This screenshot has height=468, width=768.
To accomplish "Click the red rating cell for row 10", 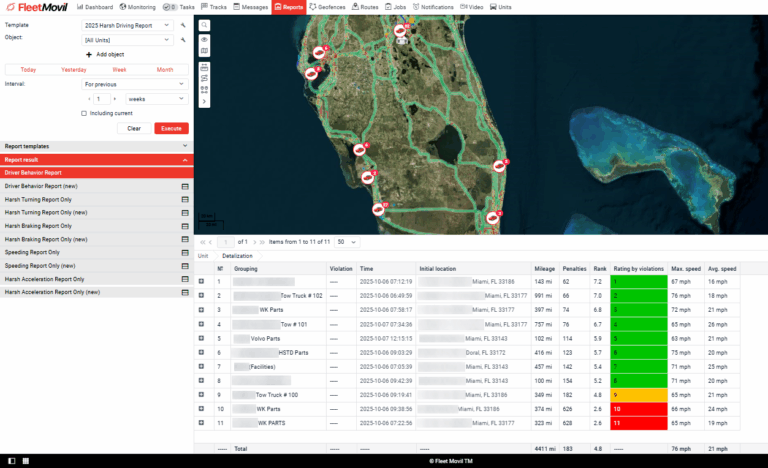I will [638, 409].
